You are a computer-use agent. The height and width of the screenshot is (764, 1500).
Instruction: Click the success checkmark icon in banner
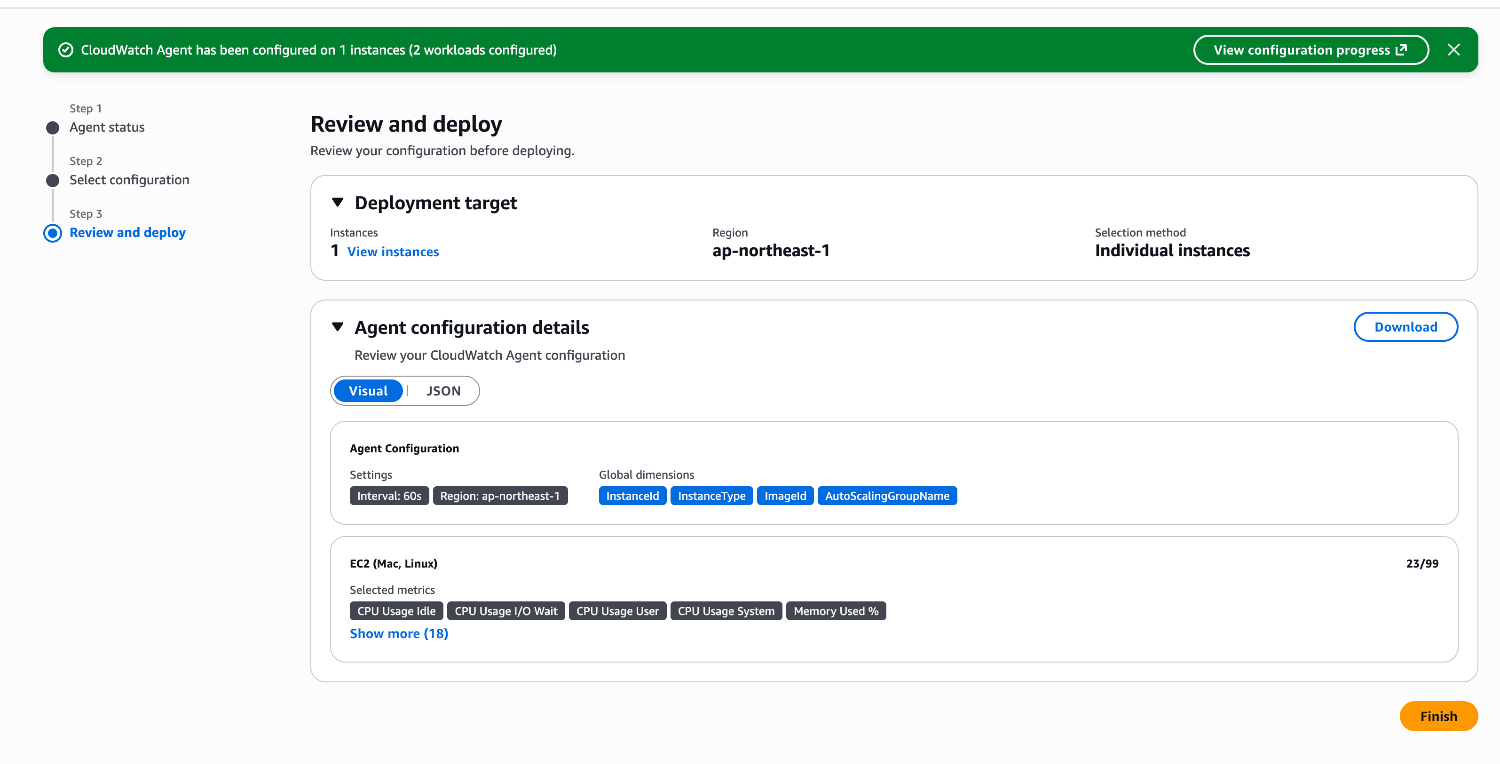point(66,50)
